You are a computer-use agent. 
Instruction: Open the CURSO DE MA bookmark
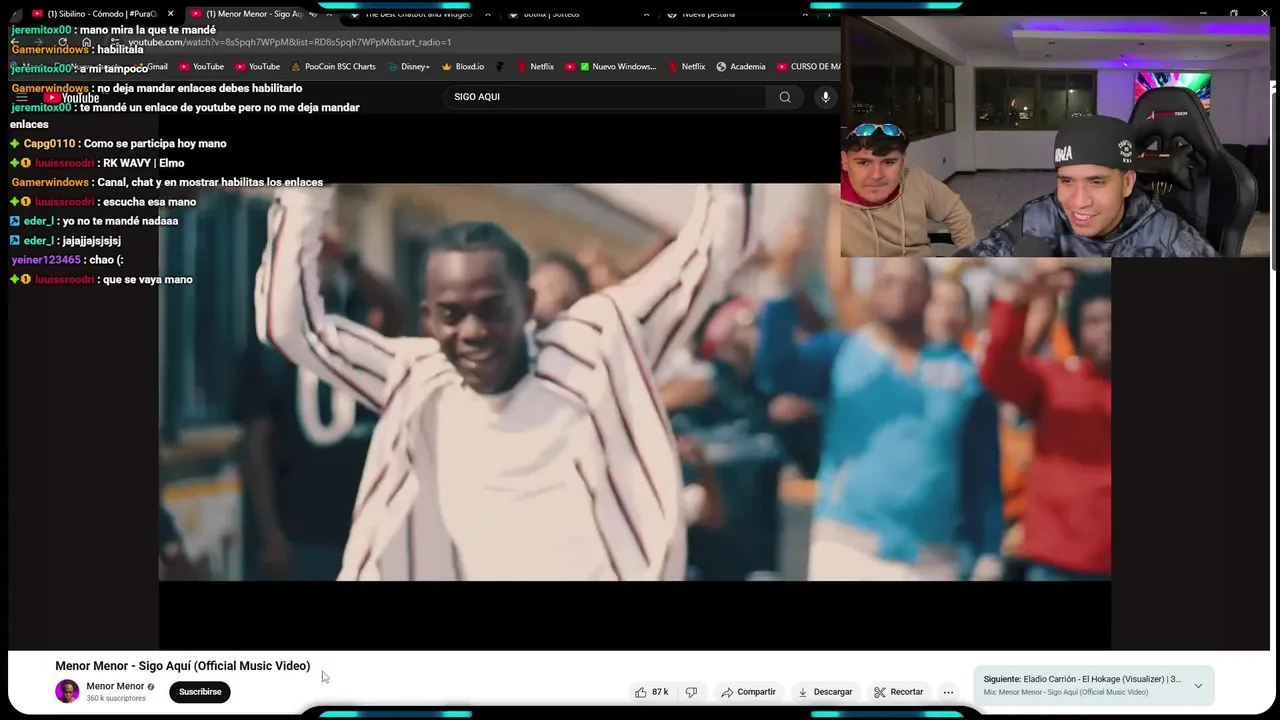click(808, 67)
